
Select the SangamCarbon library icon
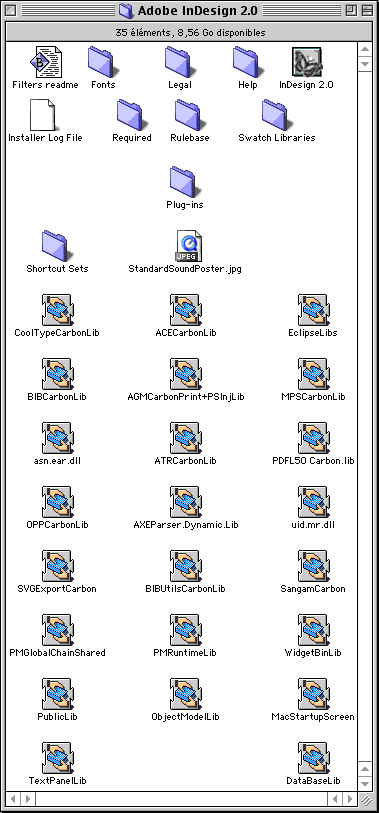coord(313,566)
